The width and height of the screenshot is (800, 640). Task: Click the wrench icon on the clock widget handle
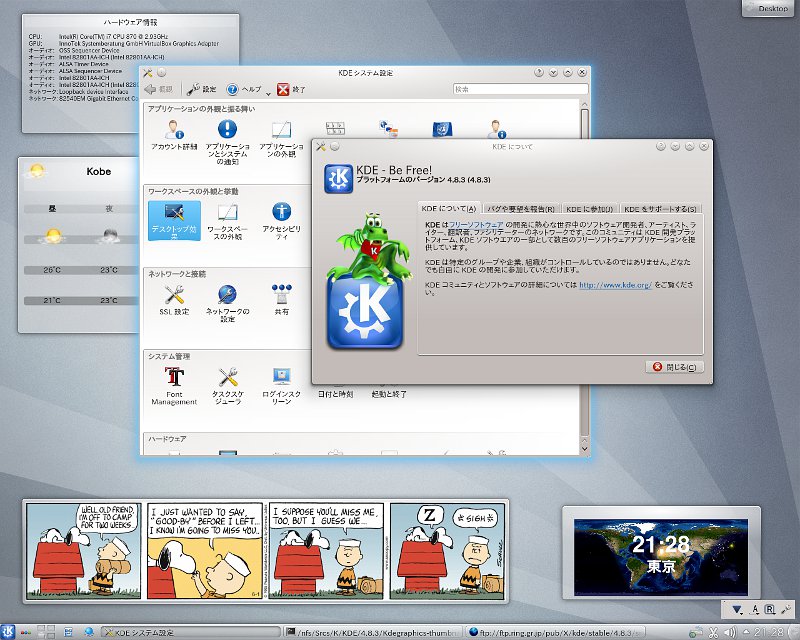point(786,609)
